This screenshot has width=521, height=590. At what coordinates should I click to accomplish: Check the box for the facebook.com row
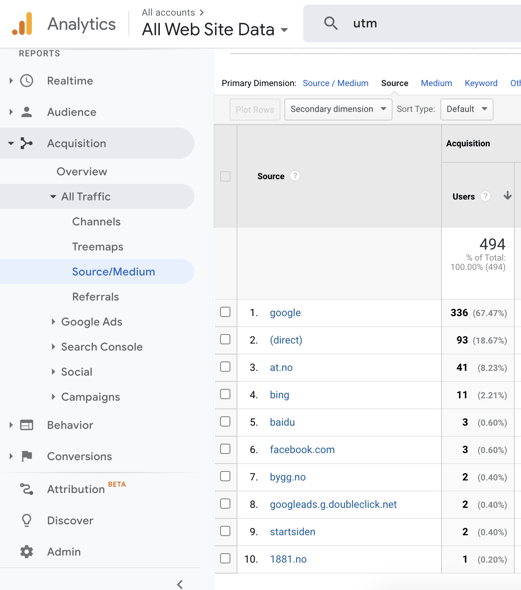pos(225,449)
